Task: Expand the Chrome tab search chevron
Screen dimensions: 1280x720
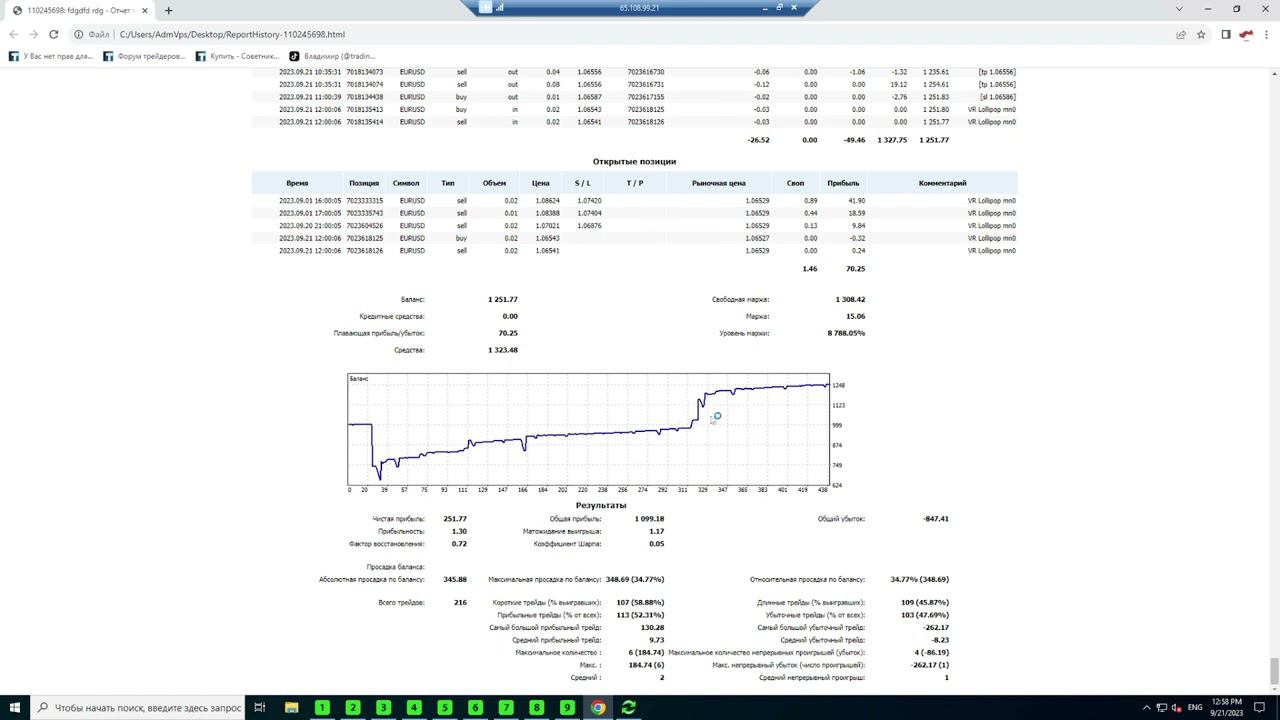Action: coord(1179,9)
